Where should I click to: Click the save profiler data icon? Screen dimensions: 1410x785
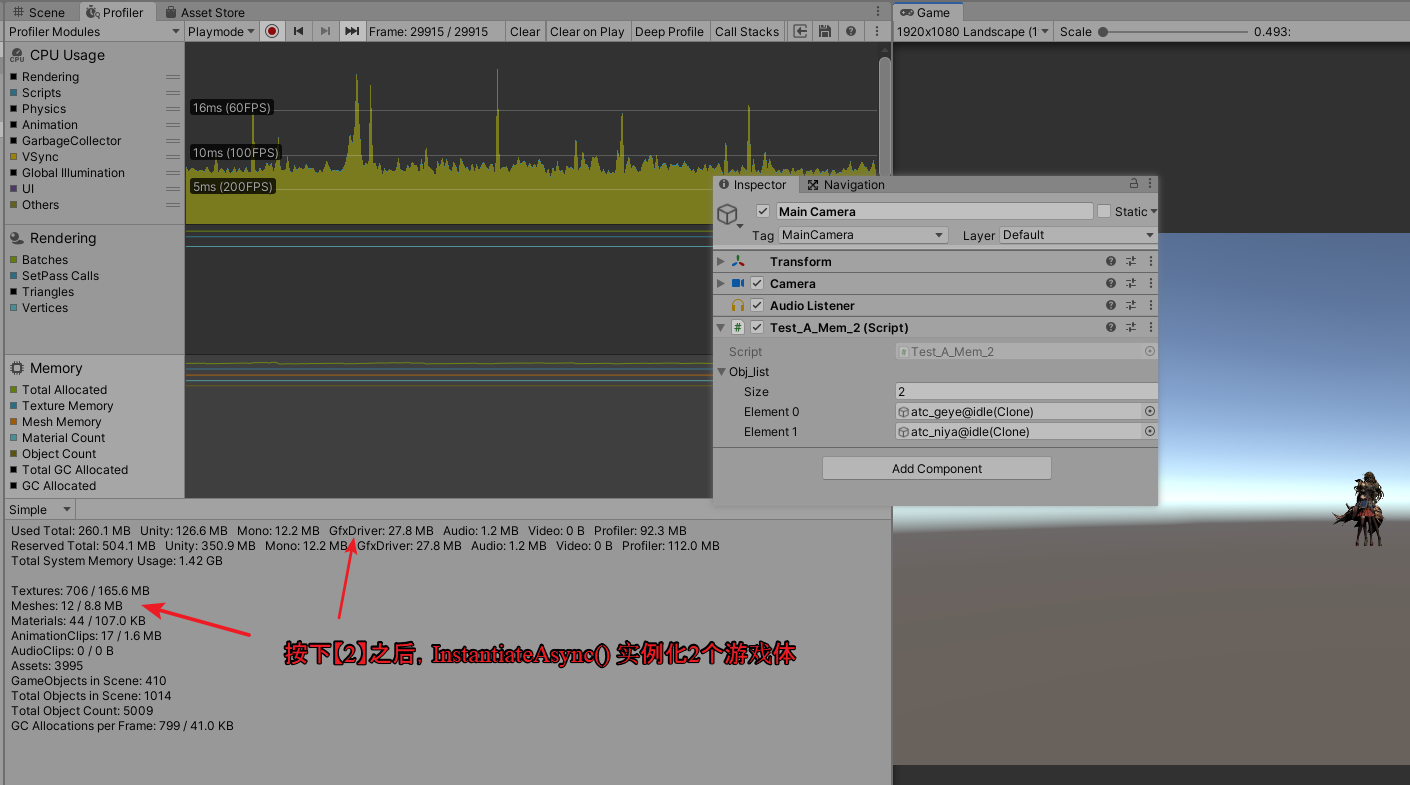pyautogui.click(x=824, y=31)
